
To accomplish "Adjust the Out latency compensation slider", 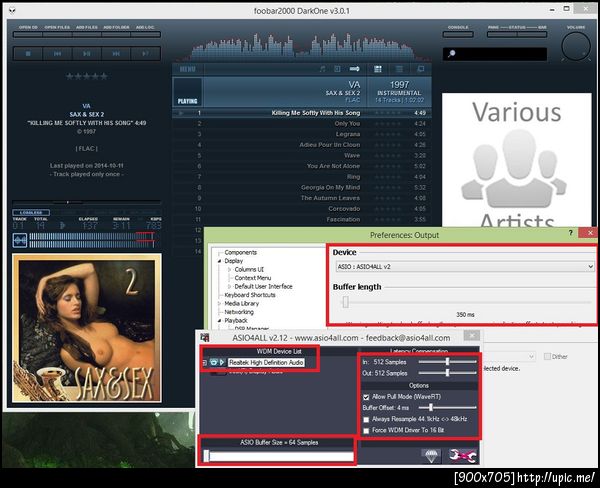I will [447, 373].
